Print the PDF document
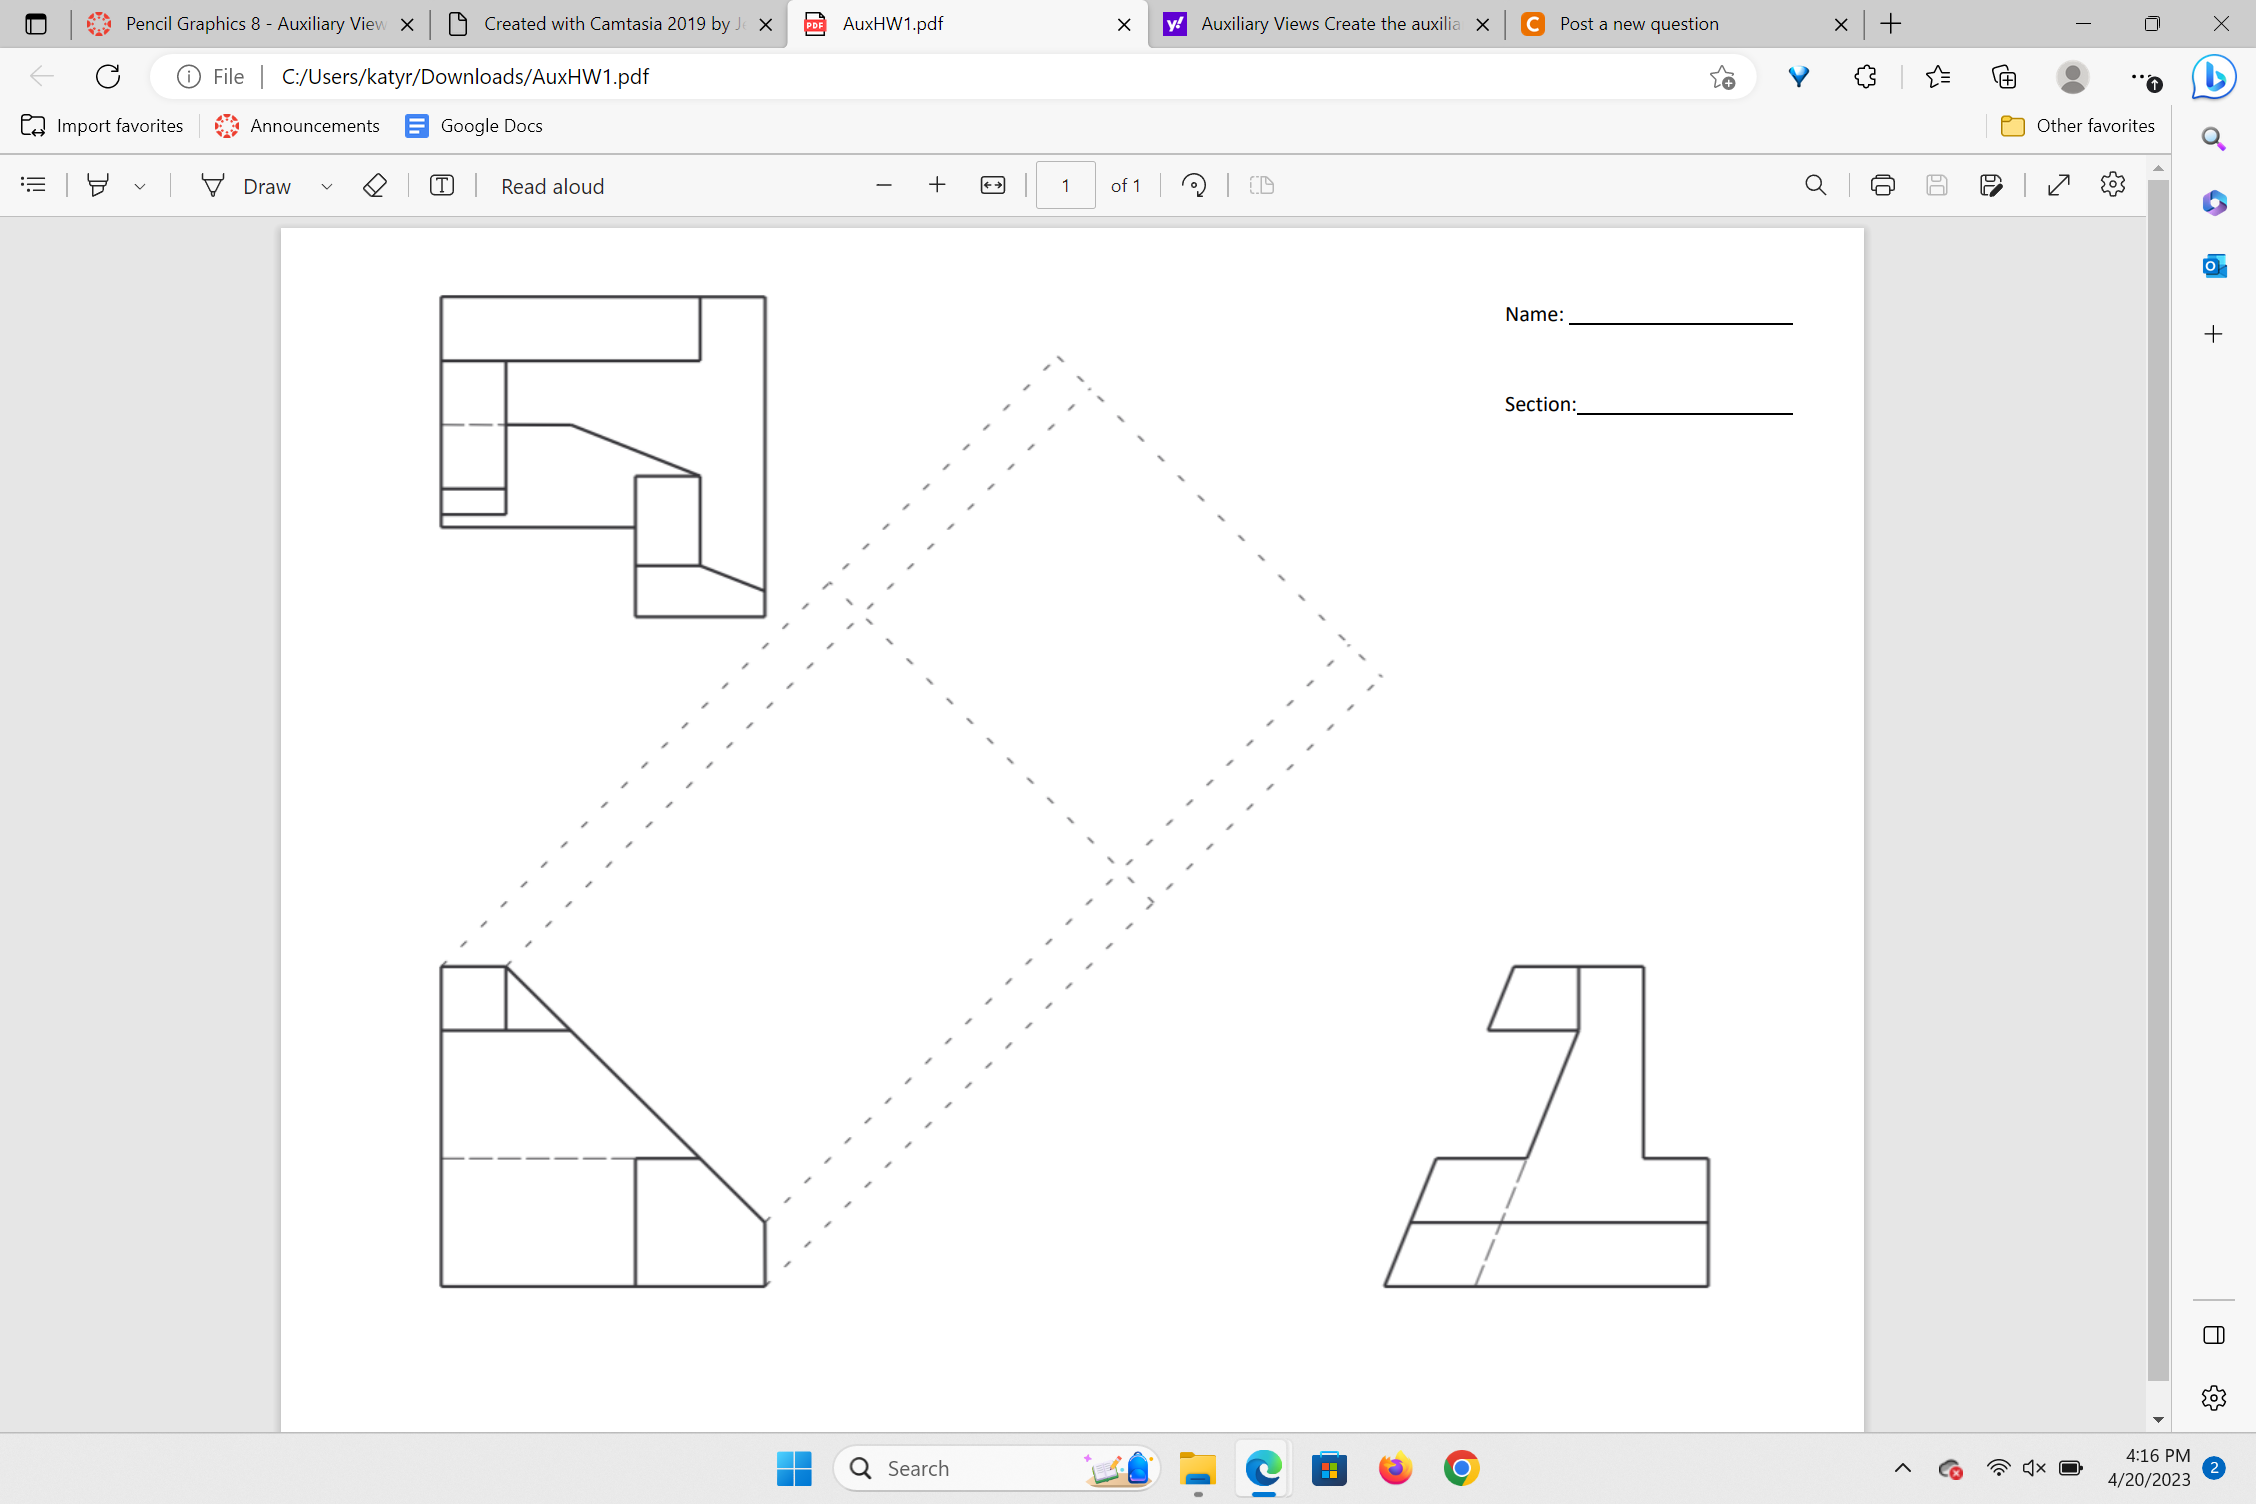The height and width of the screenshot is (1504, 2256). (1882, 186)
